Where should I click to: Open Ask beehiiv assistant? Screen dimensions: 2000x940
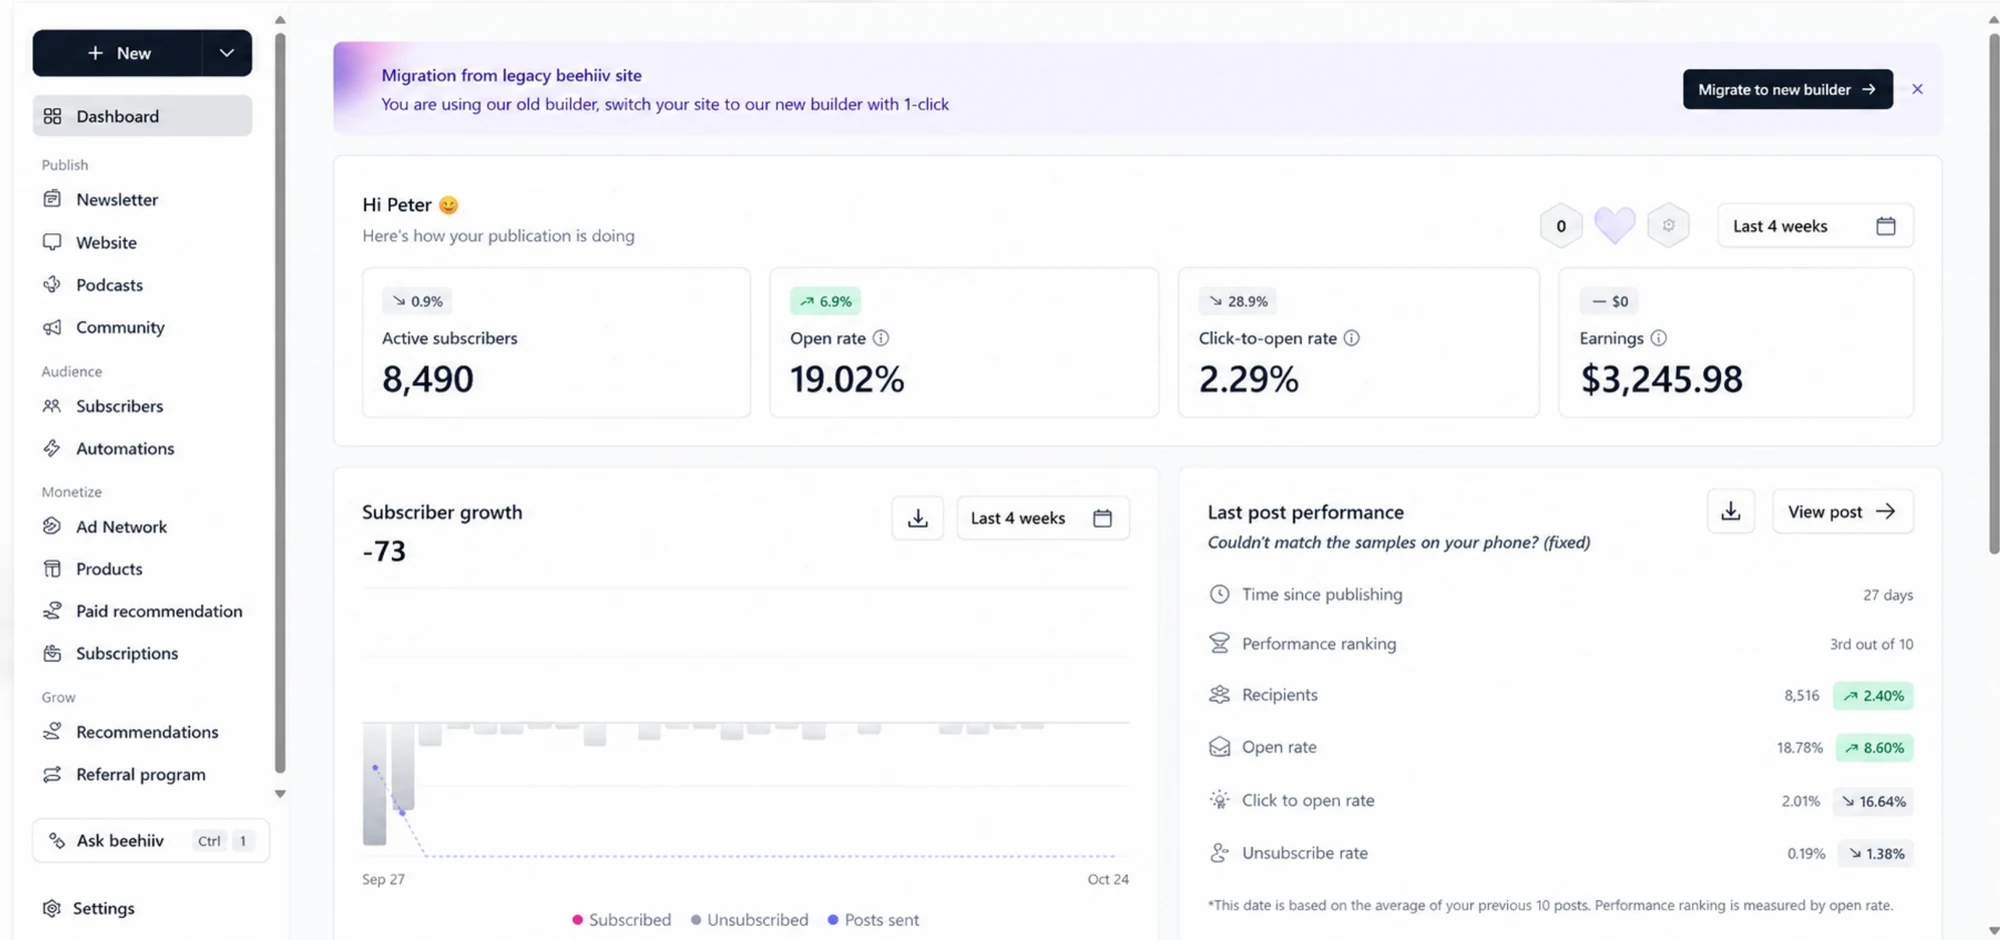point(151,840)
